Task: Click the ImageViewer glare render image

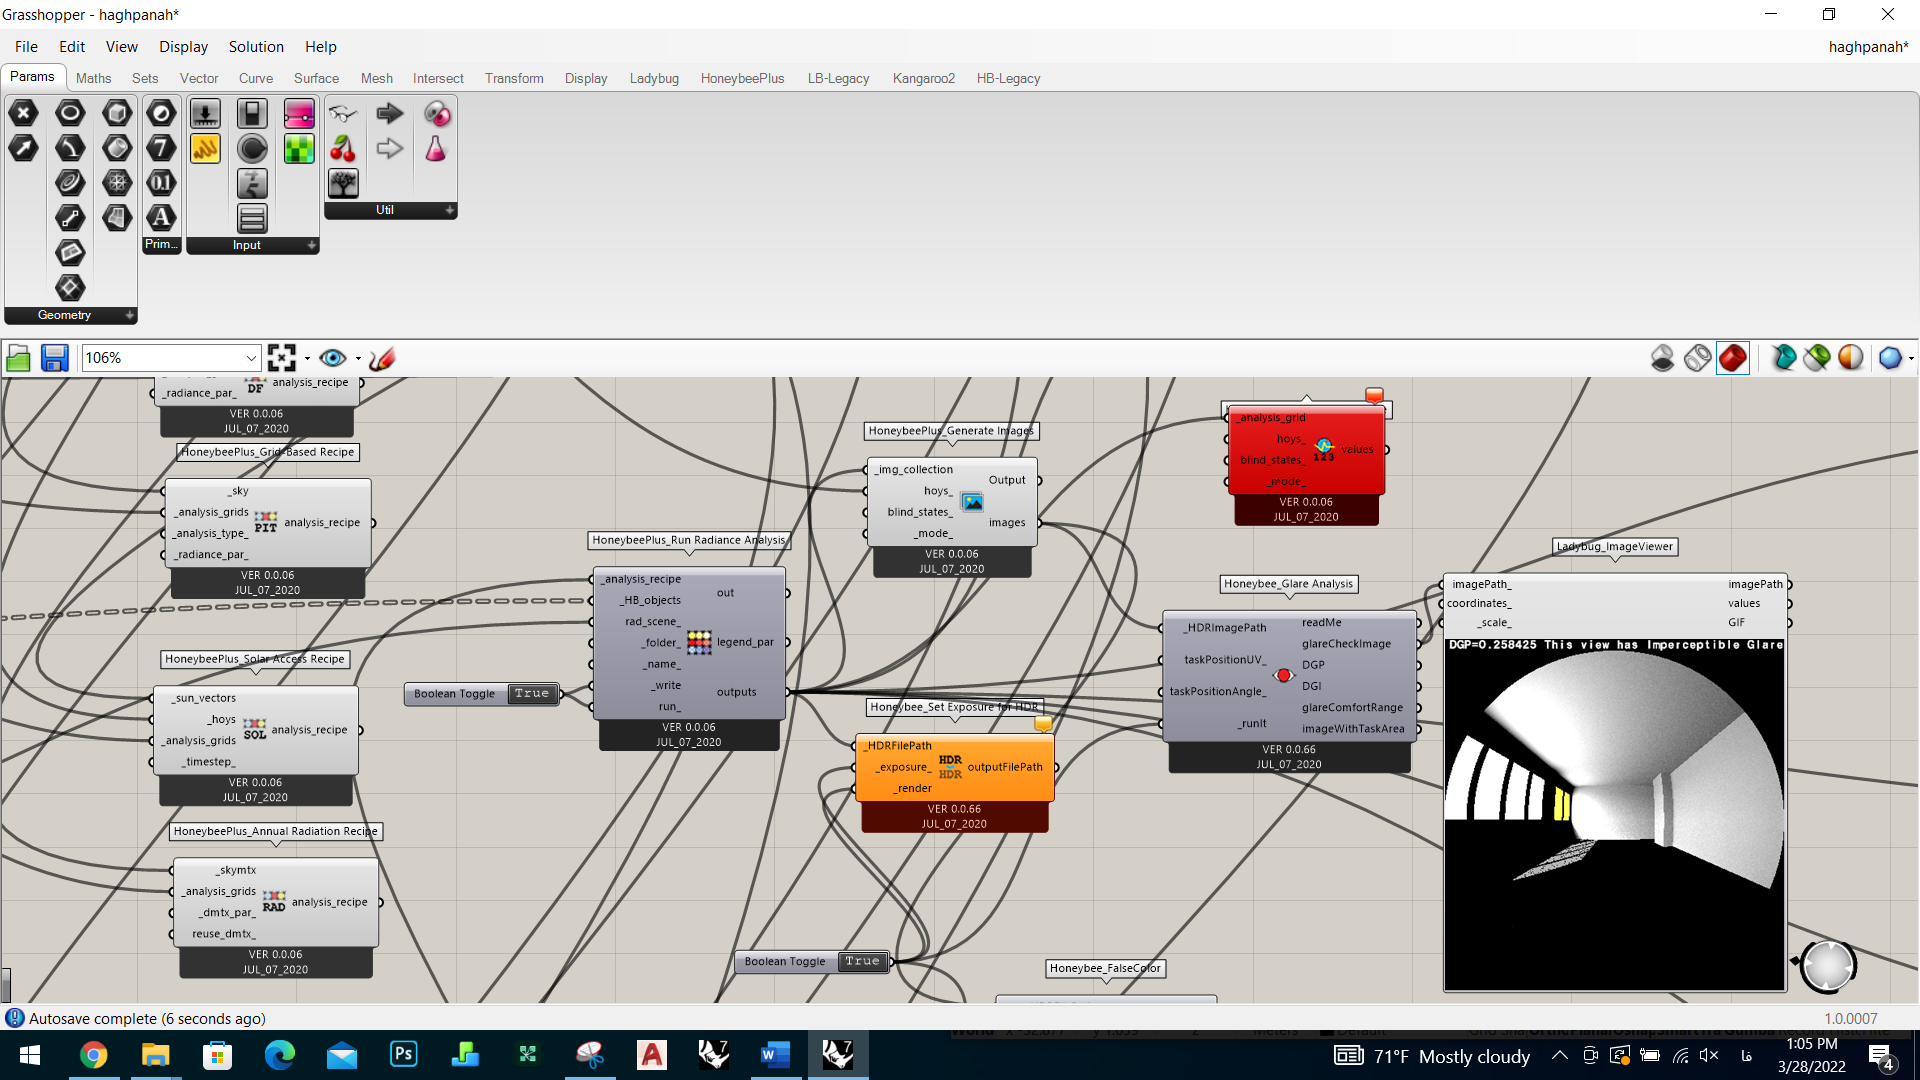Action: (1615, 813)
